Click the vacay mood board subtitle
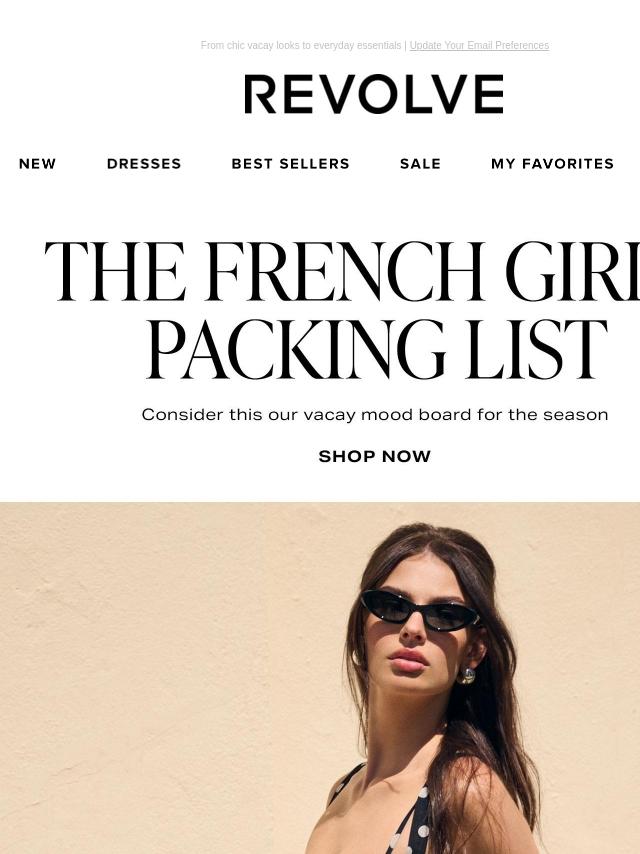The height and width of the screenshot is (854, 640). pyautogui.click(x=375, y=414)
